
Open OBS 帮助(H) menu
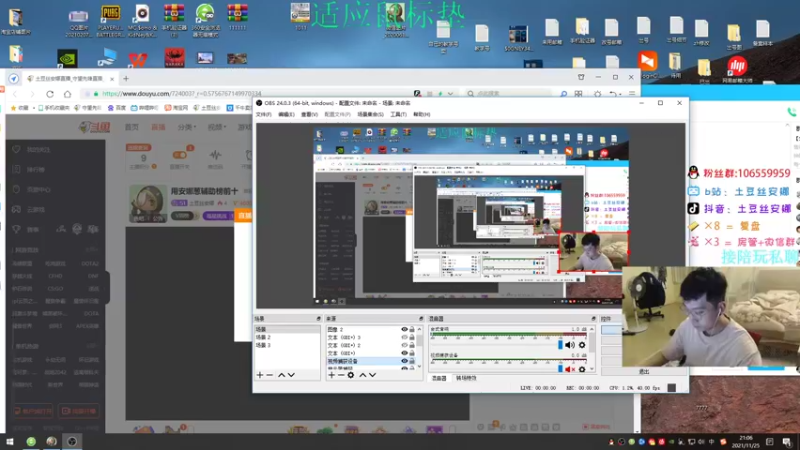click(421, 114)
